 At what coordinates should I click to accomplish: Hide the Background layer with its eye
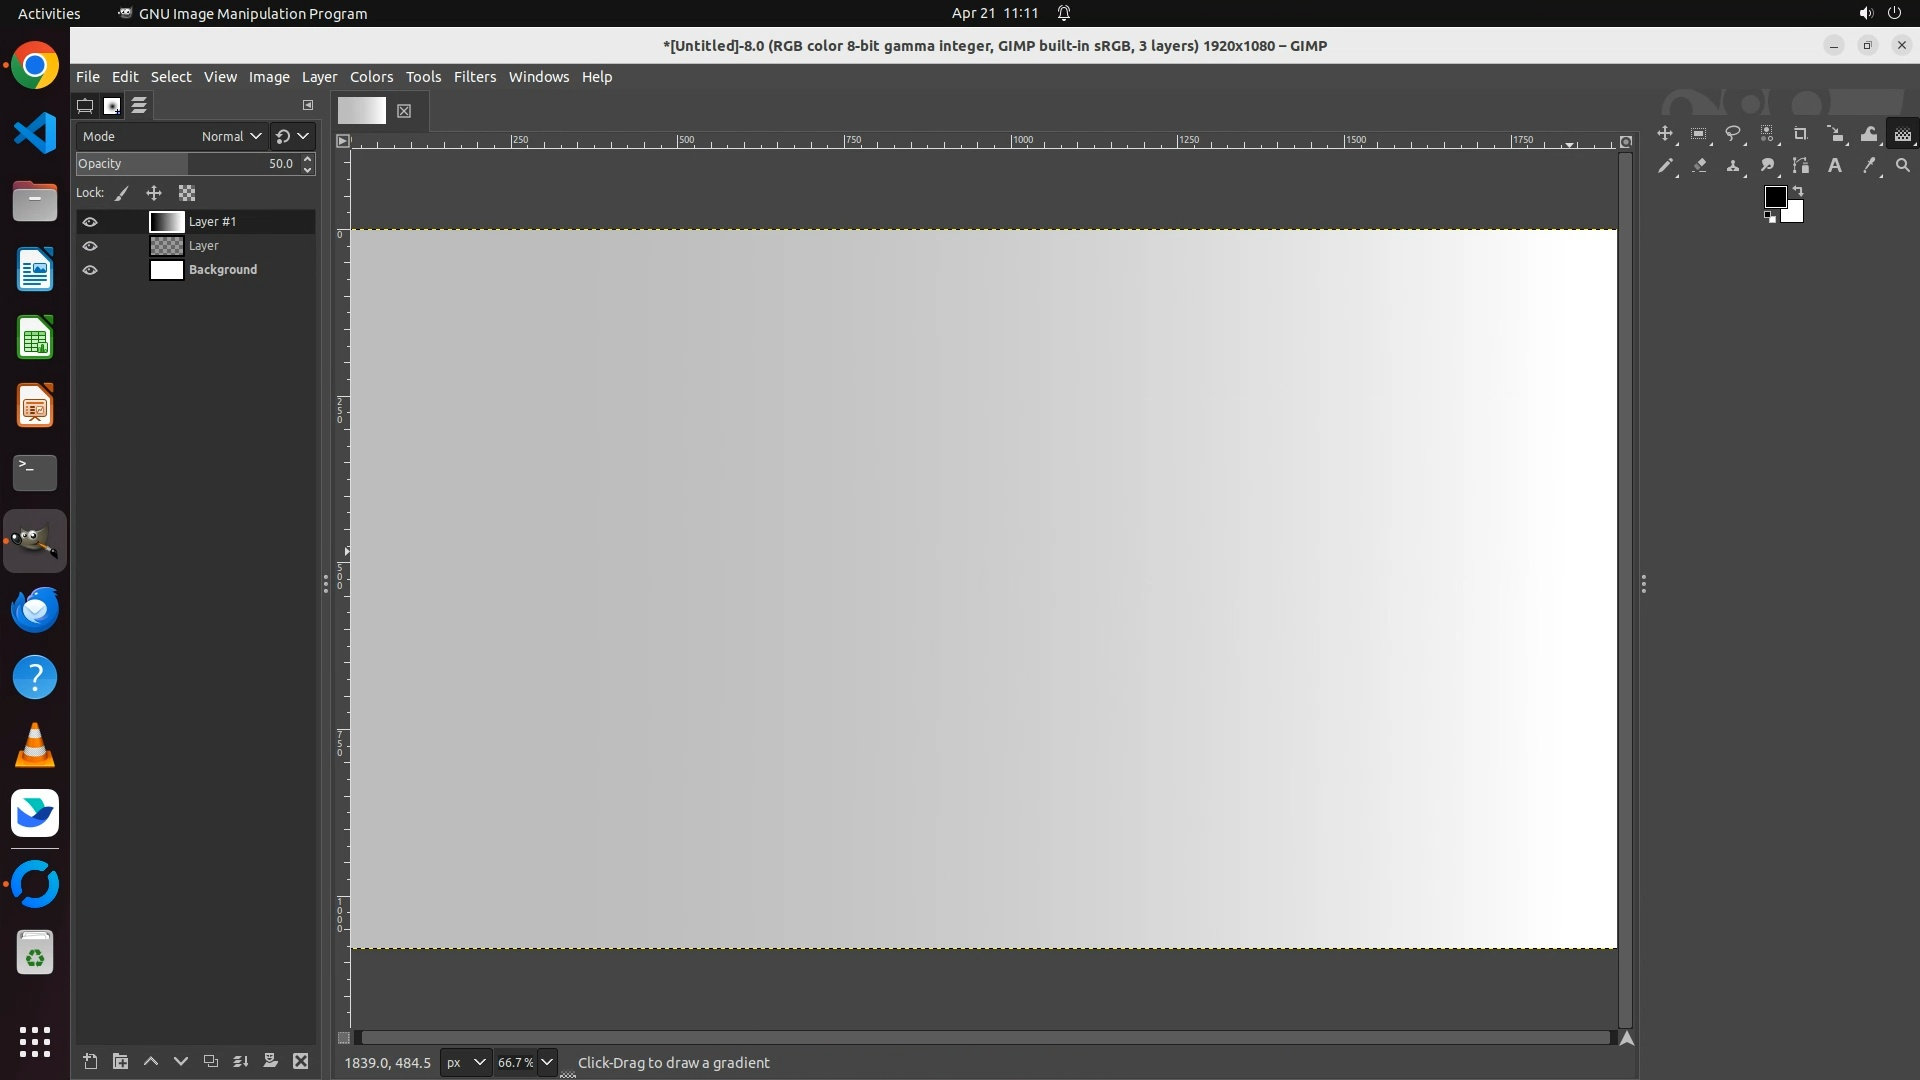pyautogui.click(x=90, y=270)
